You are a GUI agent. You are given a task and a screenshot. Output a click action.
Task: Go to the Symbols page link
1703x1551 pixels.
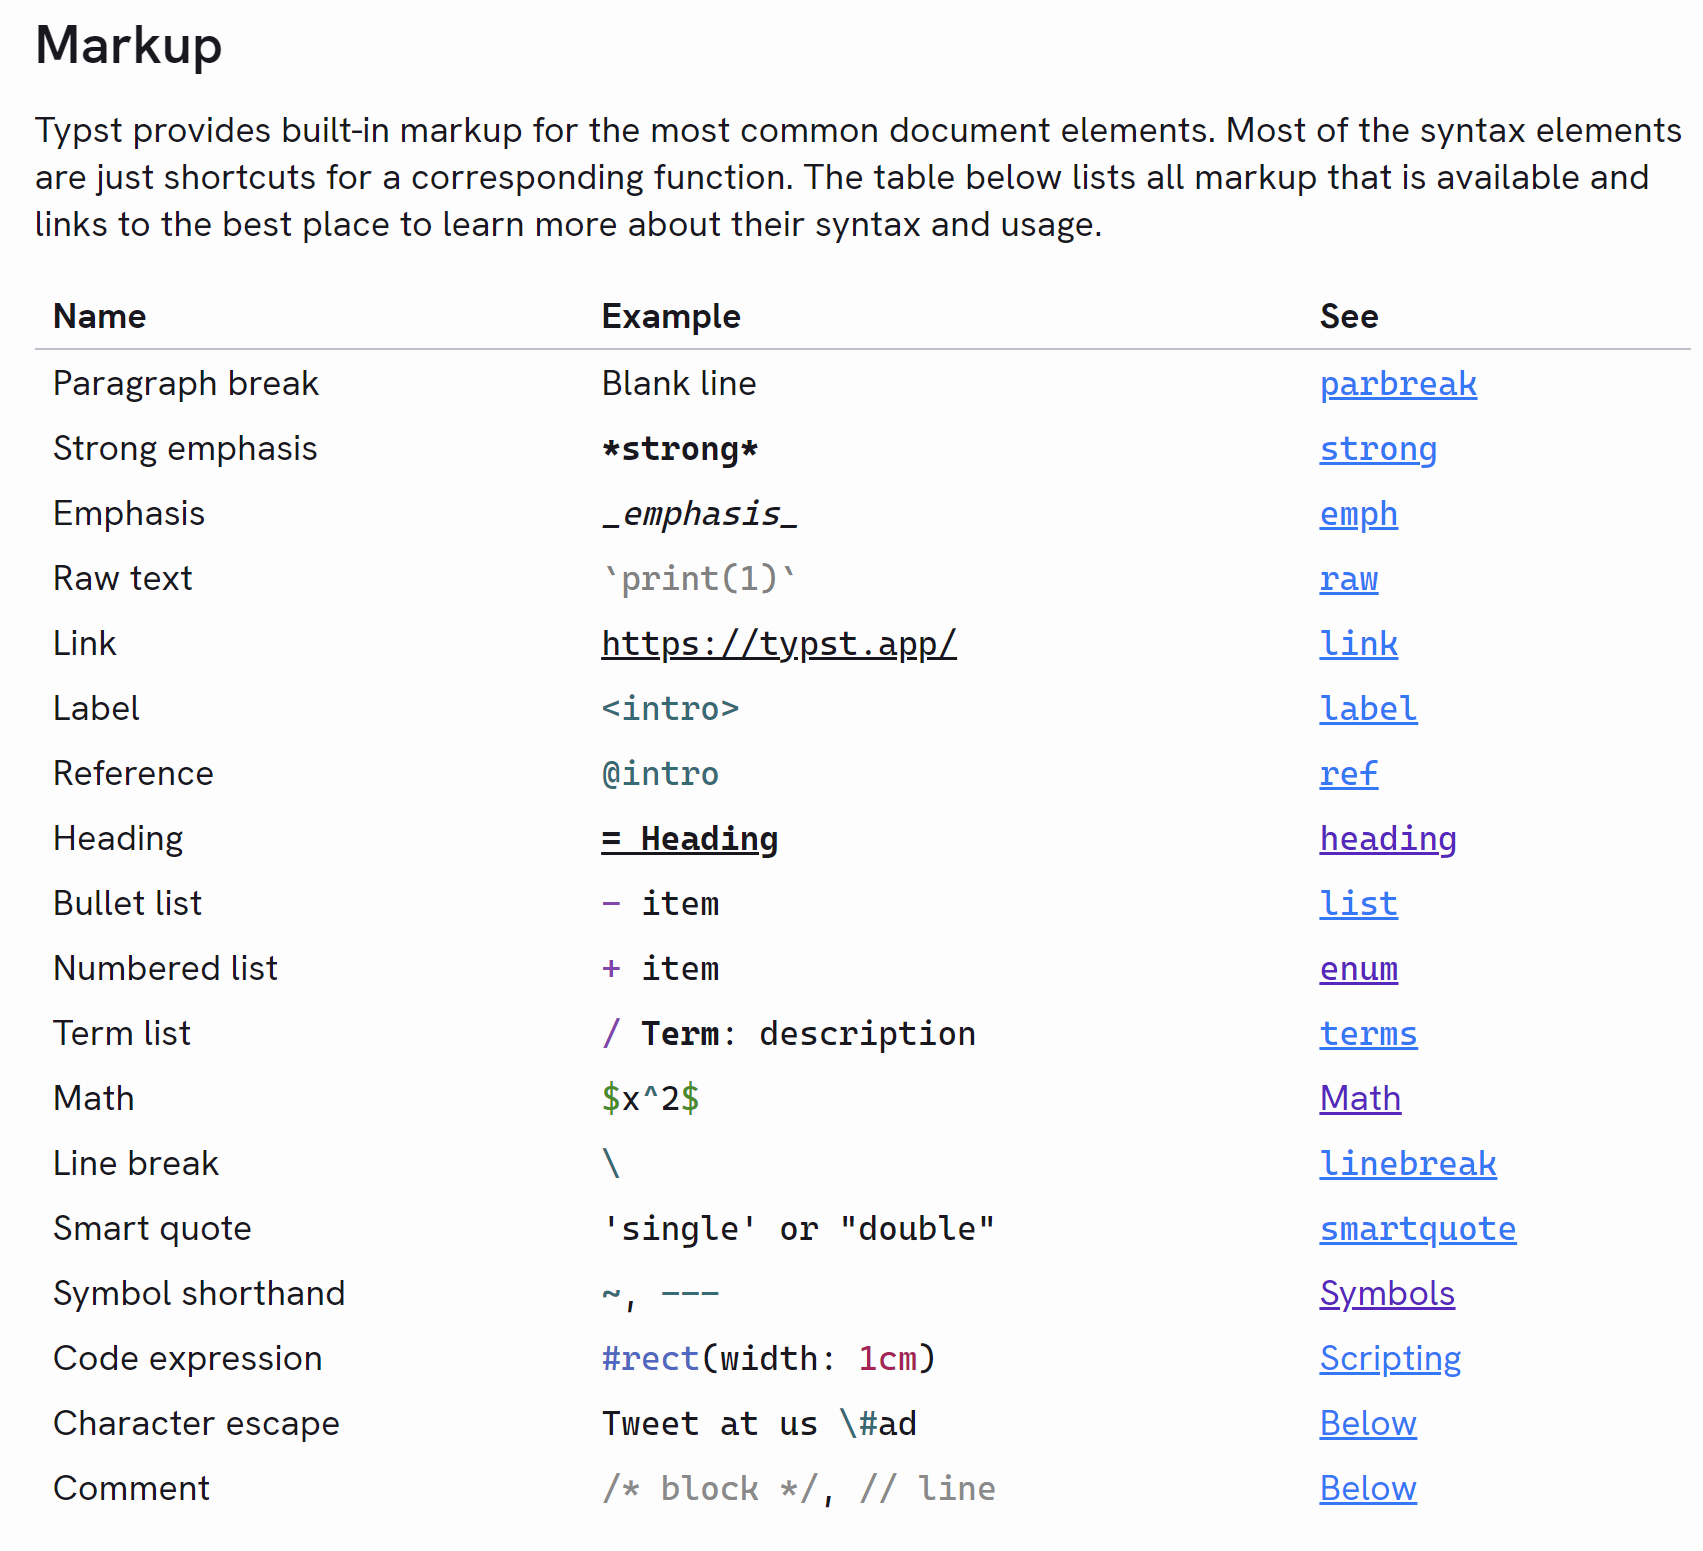1386,1294
